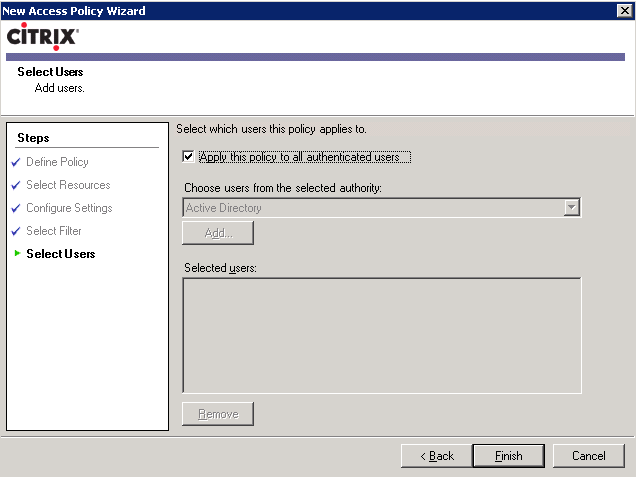Complete the wizard with Finish

509,456
